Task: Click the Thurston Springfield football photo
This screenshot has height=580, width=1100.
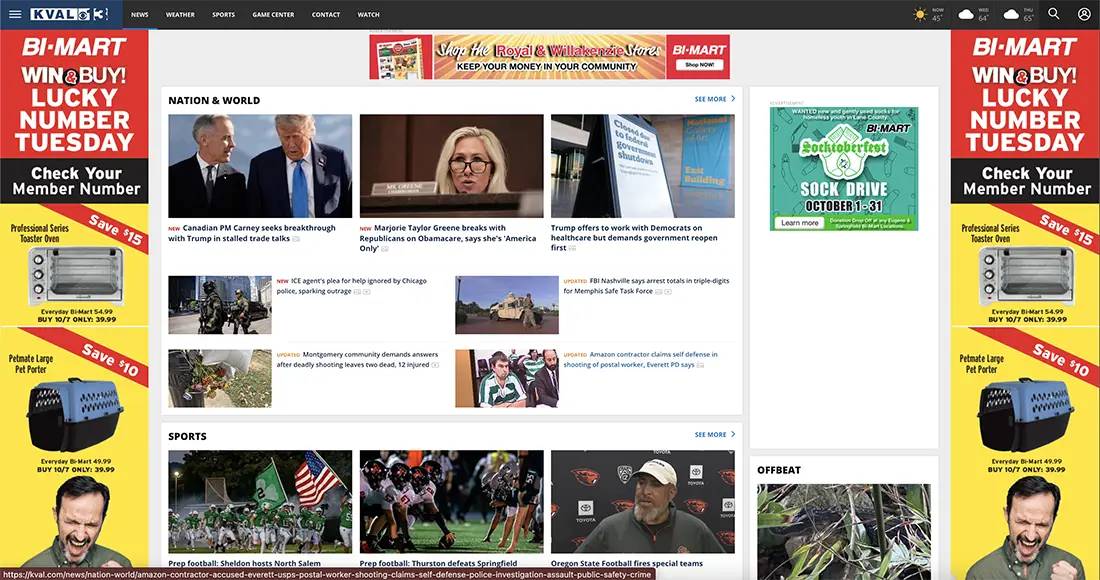Action: [x=452, y=501]
